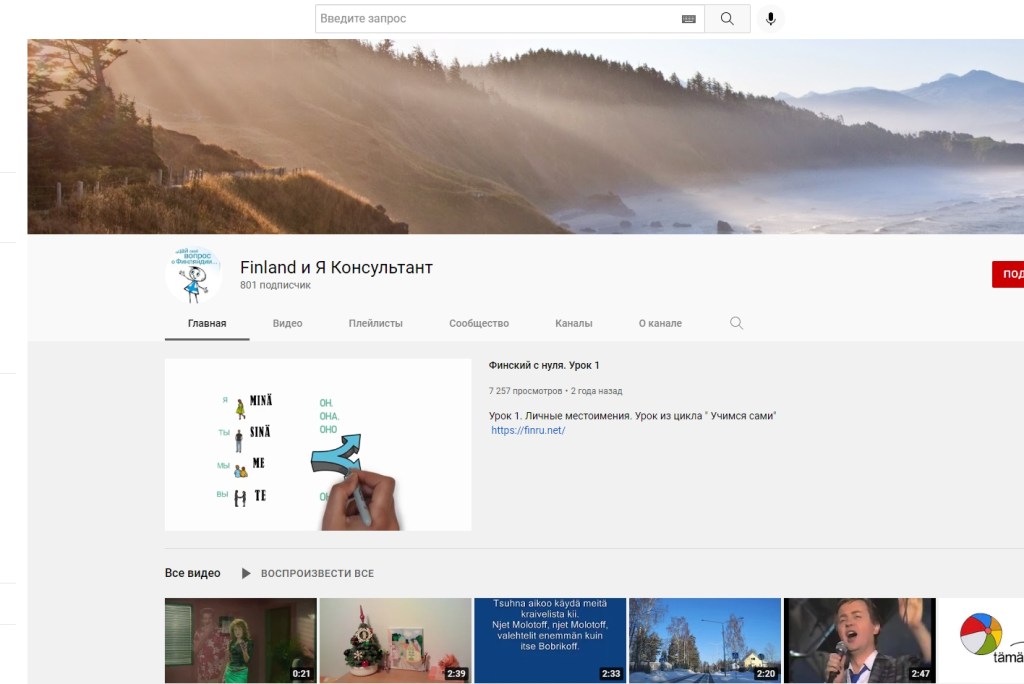This screenshot has width=1024, height=684.
Task: Open the Видео tab
Action: coord(287,323)
